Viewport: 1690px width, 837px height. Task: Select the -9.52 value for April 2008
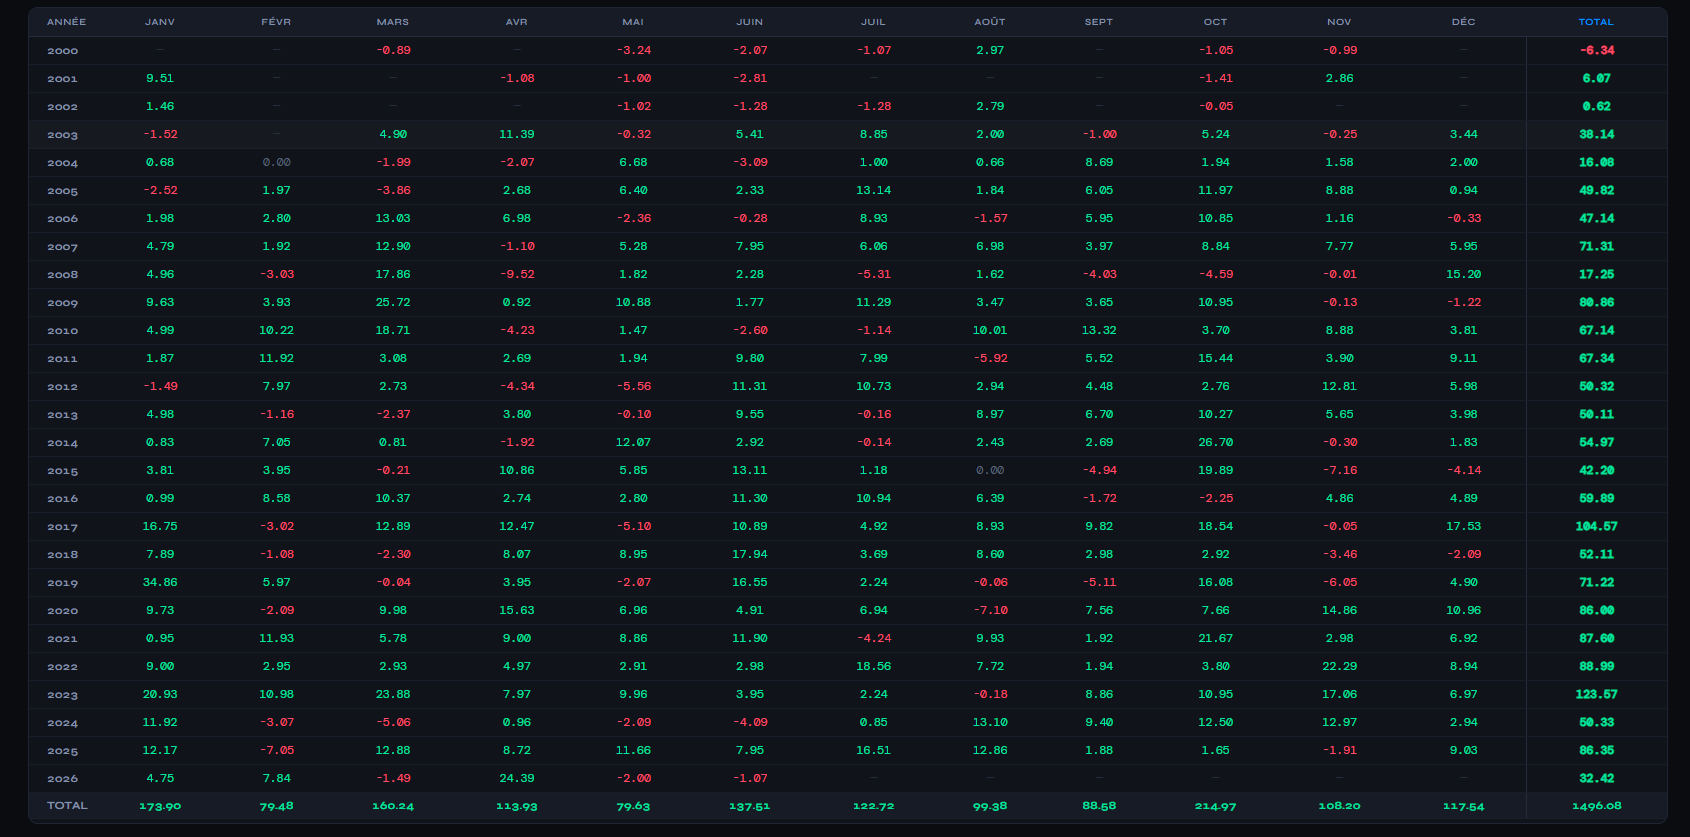coord(517,274)
